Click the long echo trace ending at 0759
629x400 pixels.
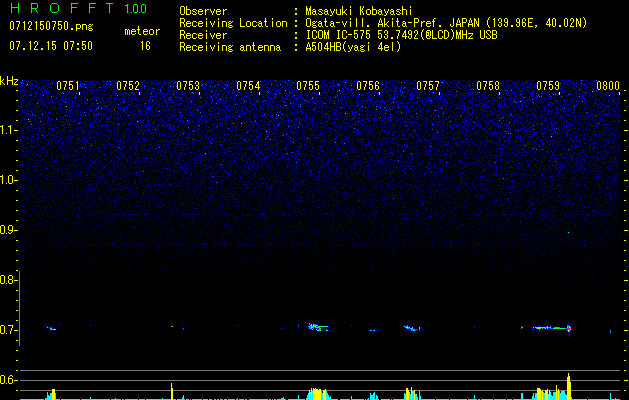point(552,328)
